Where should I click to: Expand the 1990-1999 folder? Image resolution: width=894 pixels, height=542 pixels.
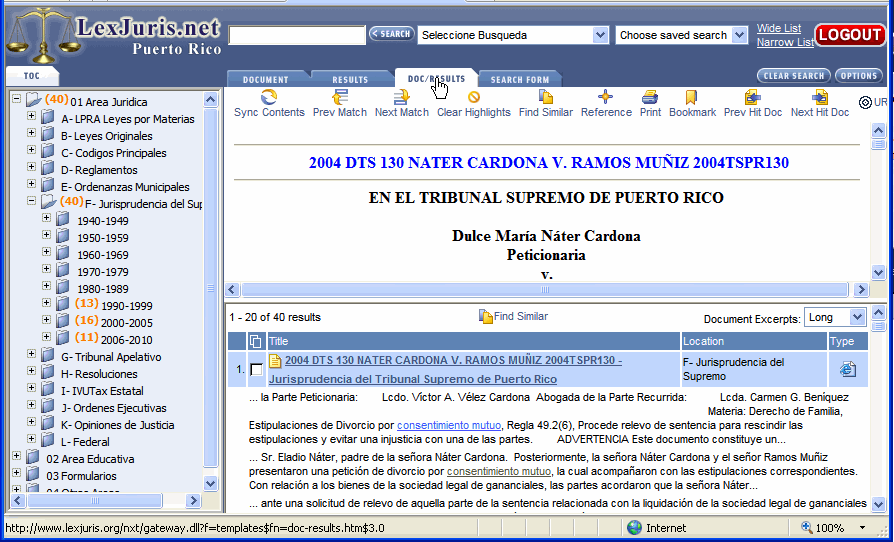(x=47, y=303)
